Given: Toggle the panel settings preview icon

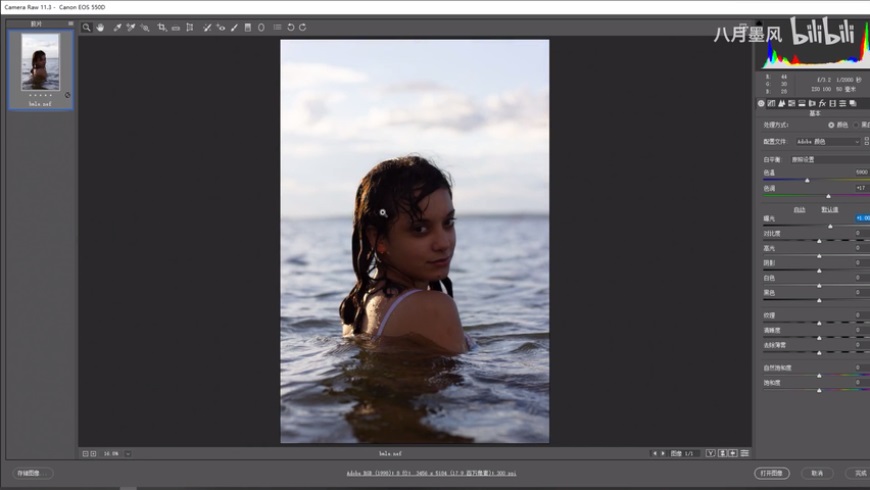Looking at the screenshot, I should [x=745, y=453].
